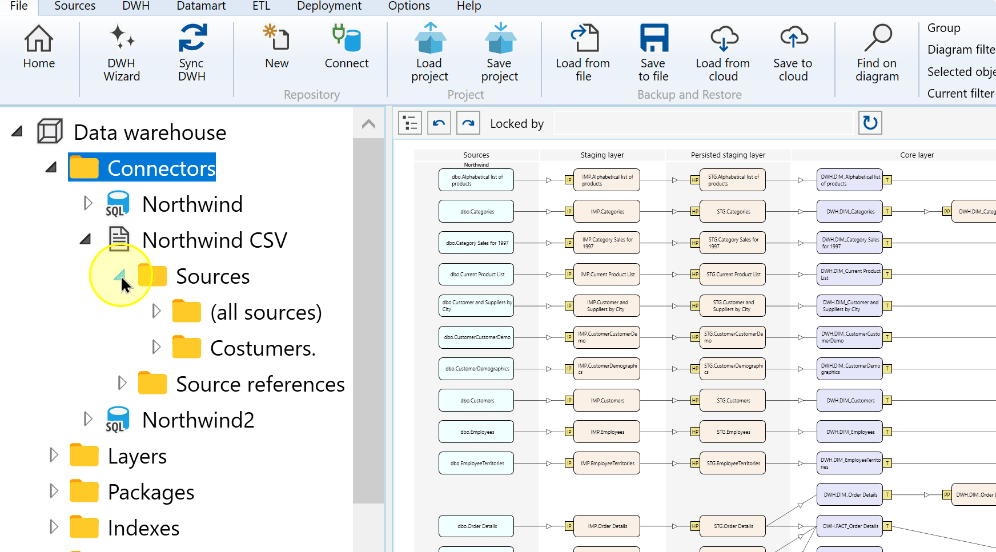Select the IMP.Current Product List node
Viewport: 996px width, 552px height.
point(607,274)
